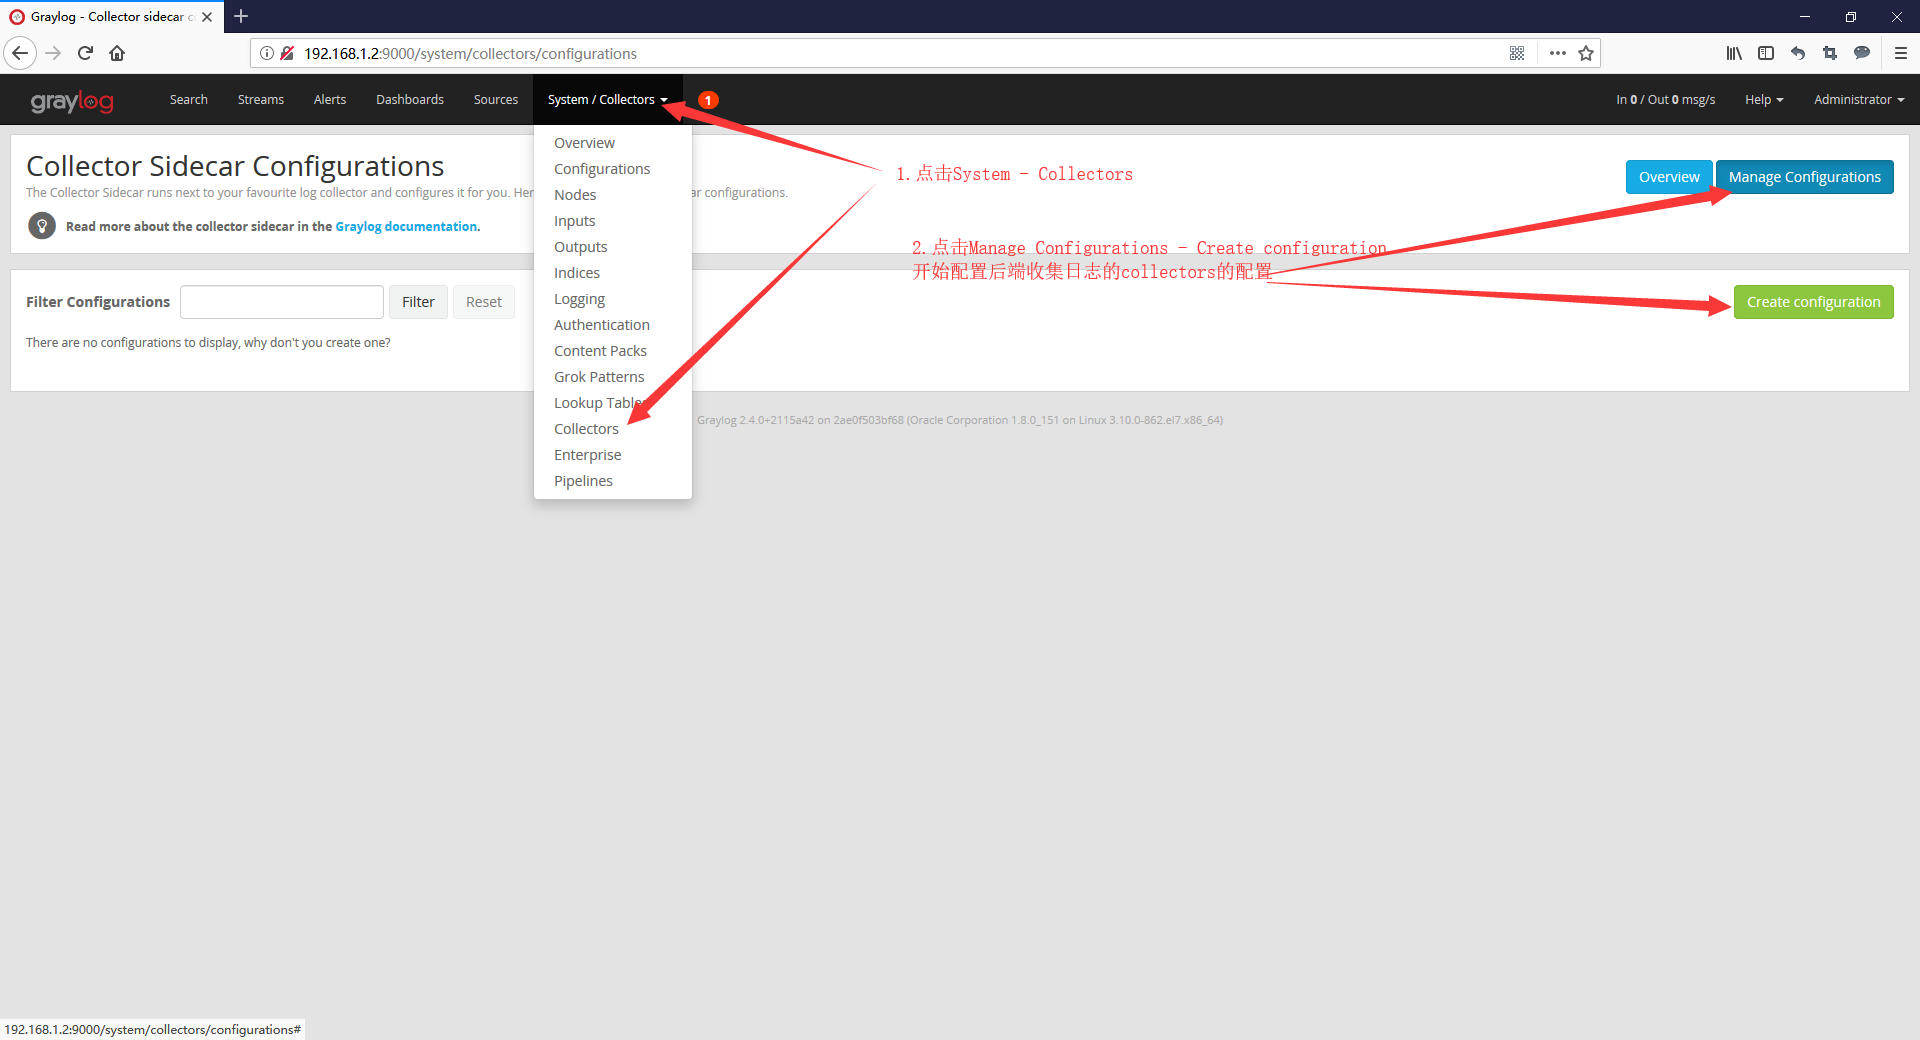Click the undo arrow toolbar icon
Viewport: 1920px width, 1040px height.
pos(1798,53)
